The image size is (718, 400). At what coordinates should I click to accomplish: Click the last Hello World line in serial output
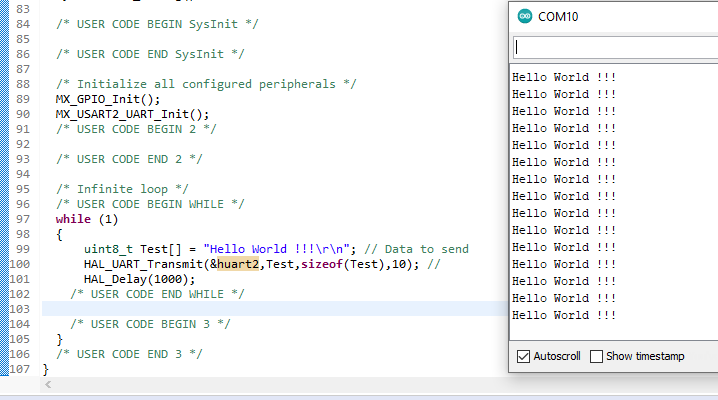(x=563, y=315)
